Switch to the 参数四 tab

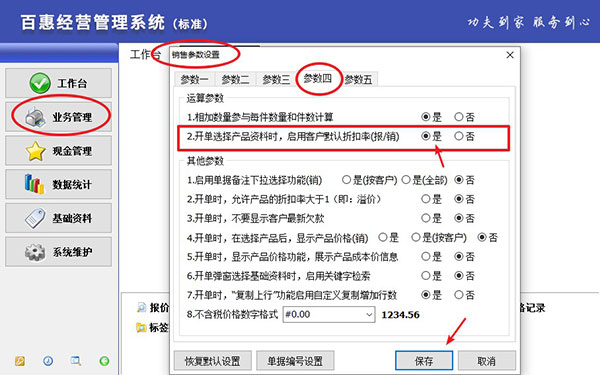[318, 78]
